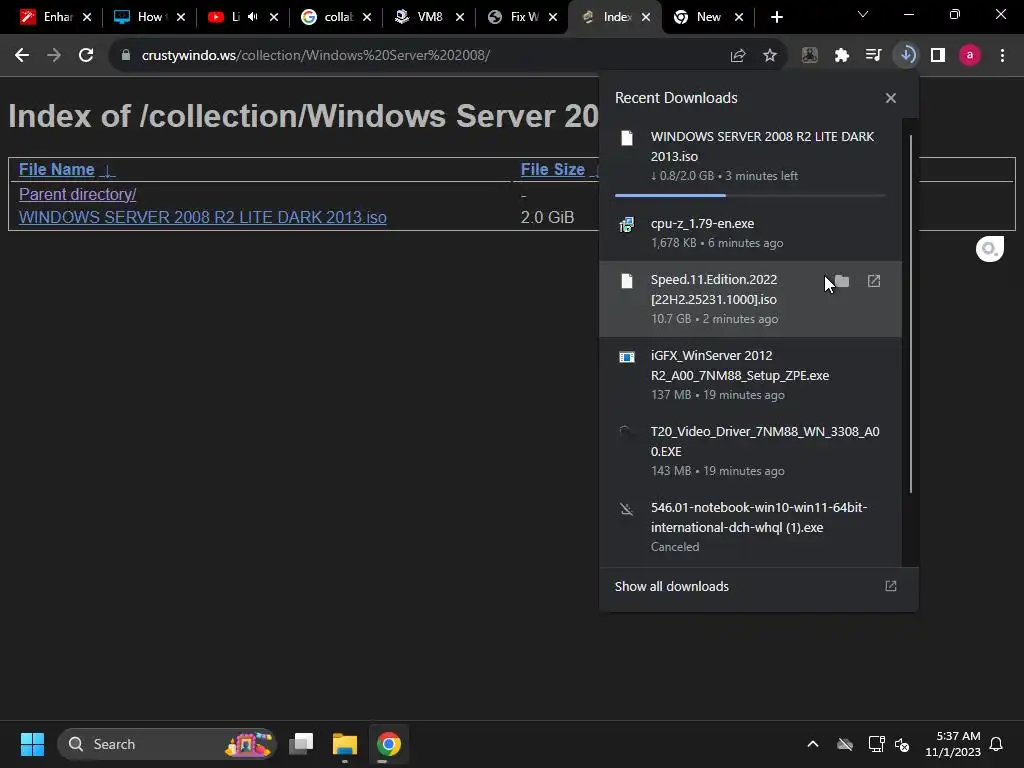Switch to the Fix W tab
Viewport: 1024px width, 768px height.
pos(522,17)
